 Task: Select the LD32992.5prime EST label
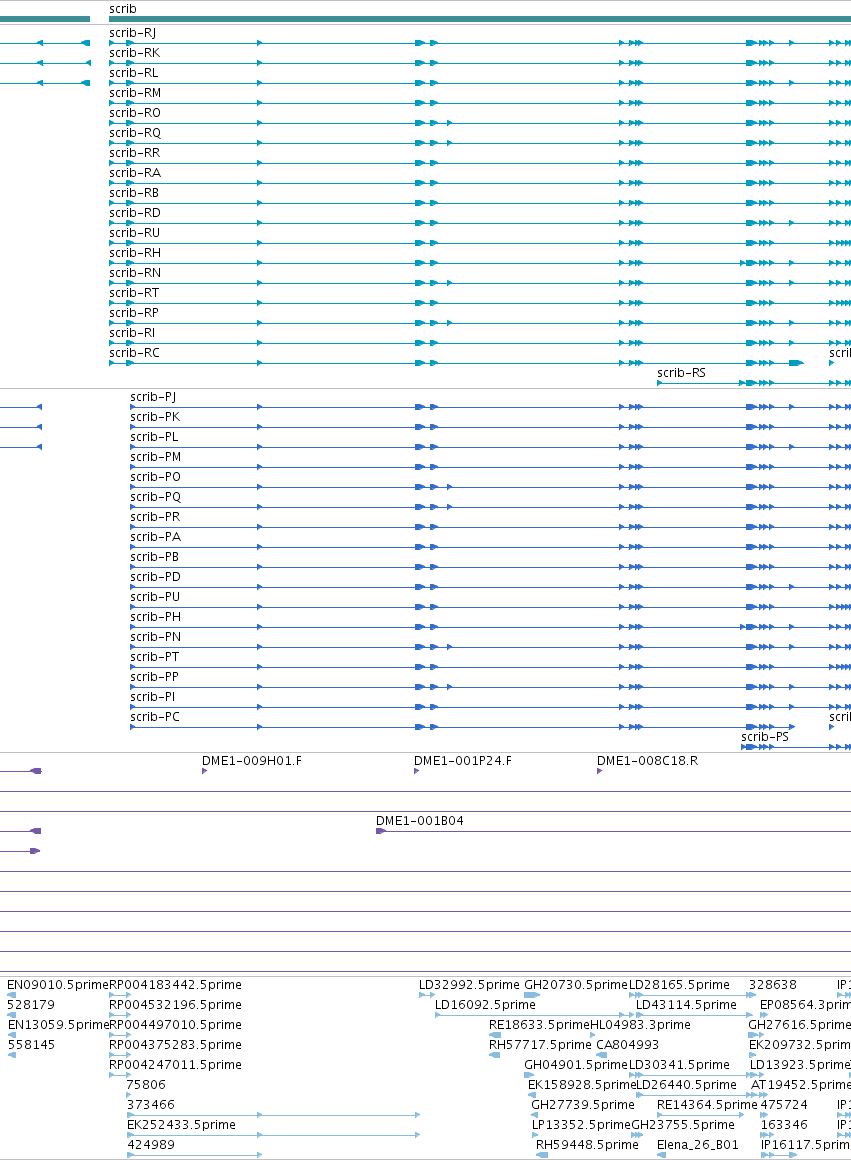pos(469,985)
